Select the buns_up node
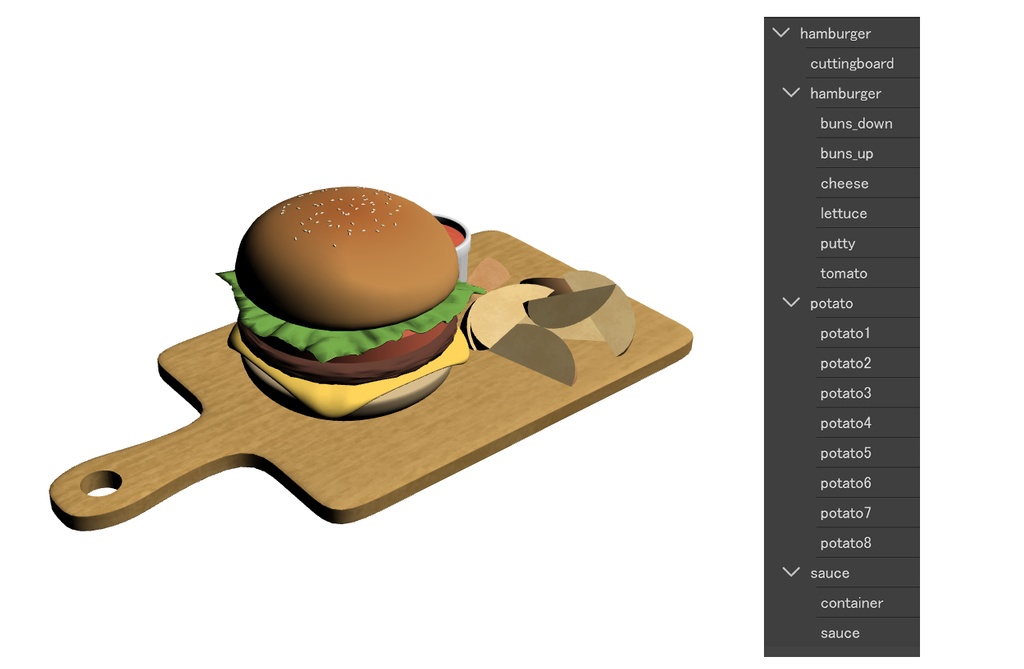Viewport: 1024px width, 669px height. 849,152
